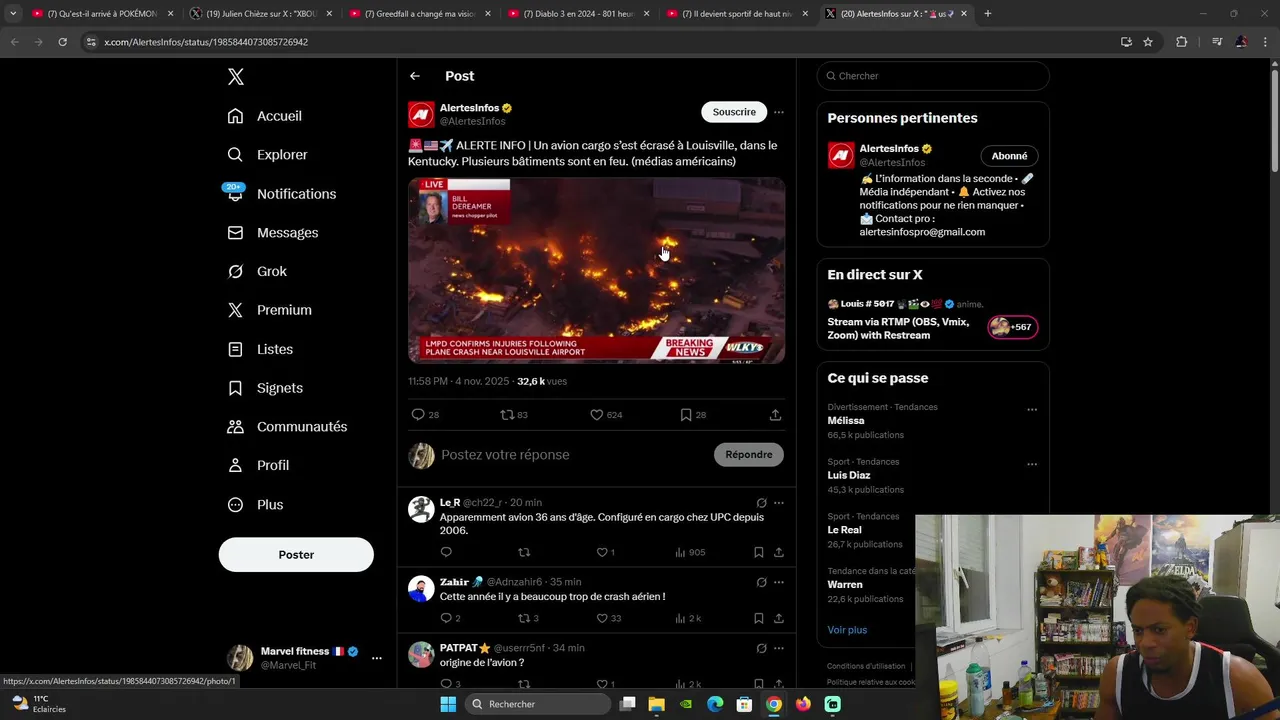Open a new browser tab
The width and height of the screenshot is (1280, 720).
987,14
